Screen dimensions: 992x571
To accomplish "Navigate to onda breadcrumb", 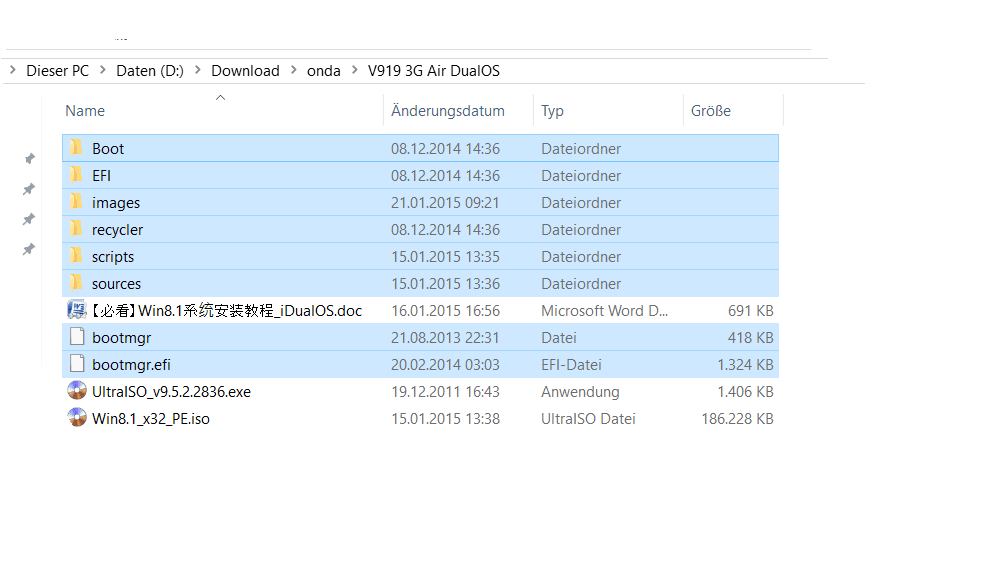I will click(x=324, y=71).
